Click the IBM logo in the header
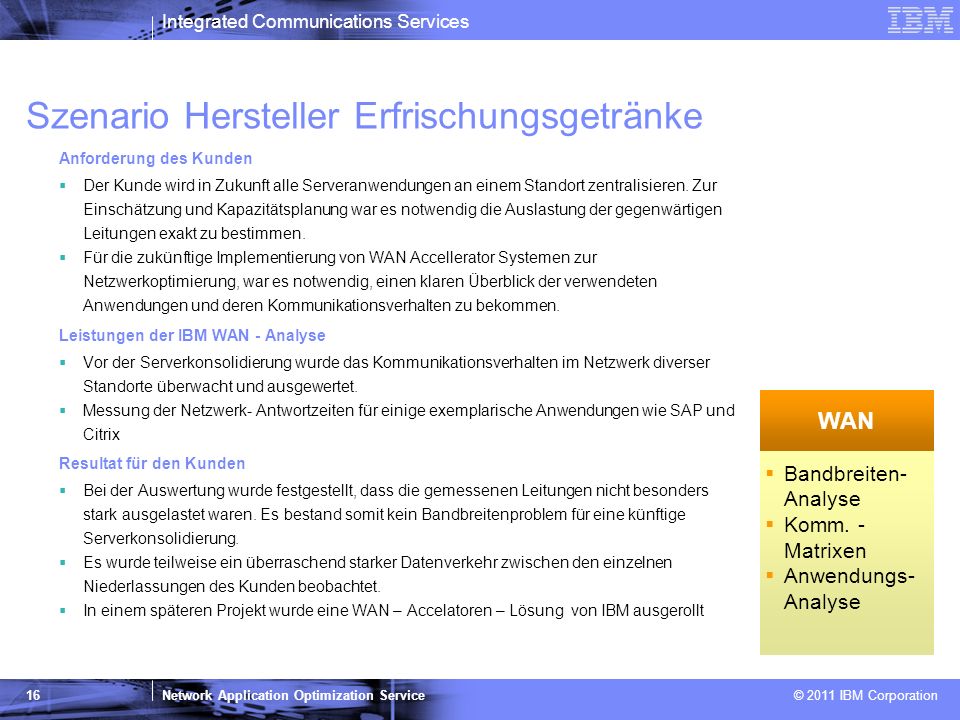The image size is (960, 720). click(x=920, y=20)
